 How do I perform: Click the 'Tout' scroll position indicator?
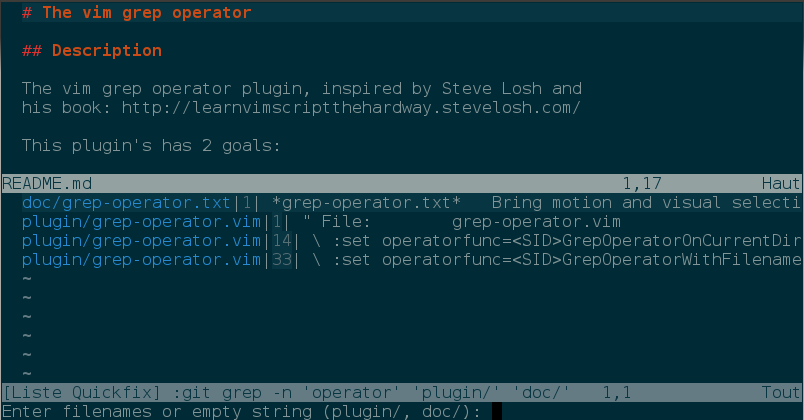point(780,393)
